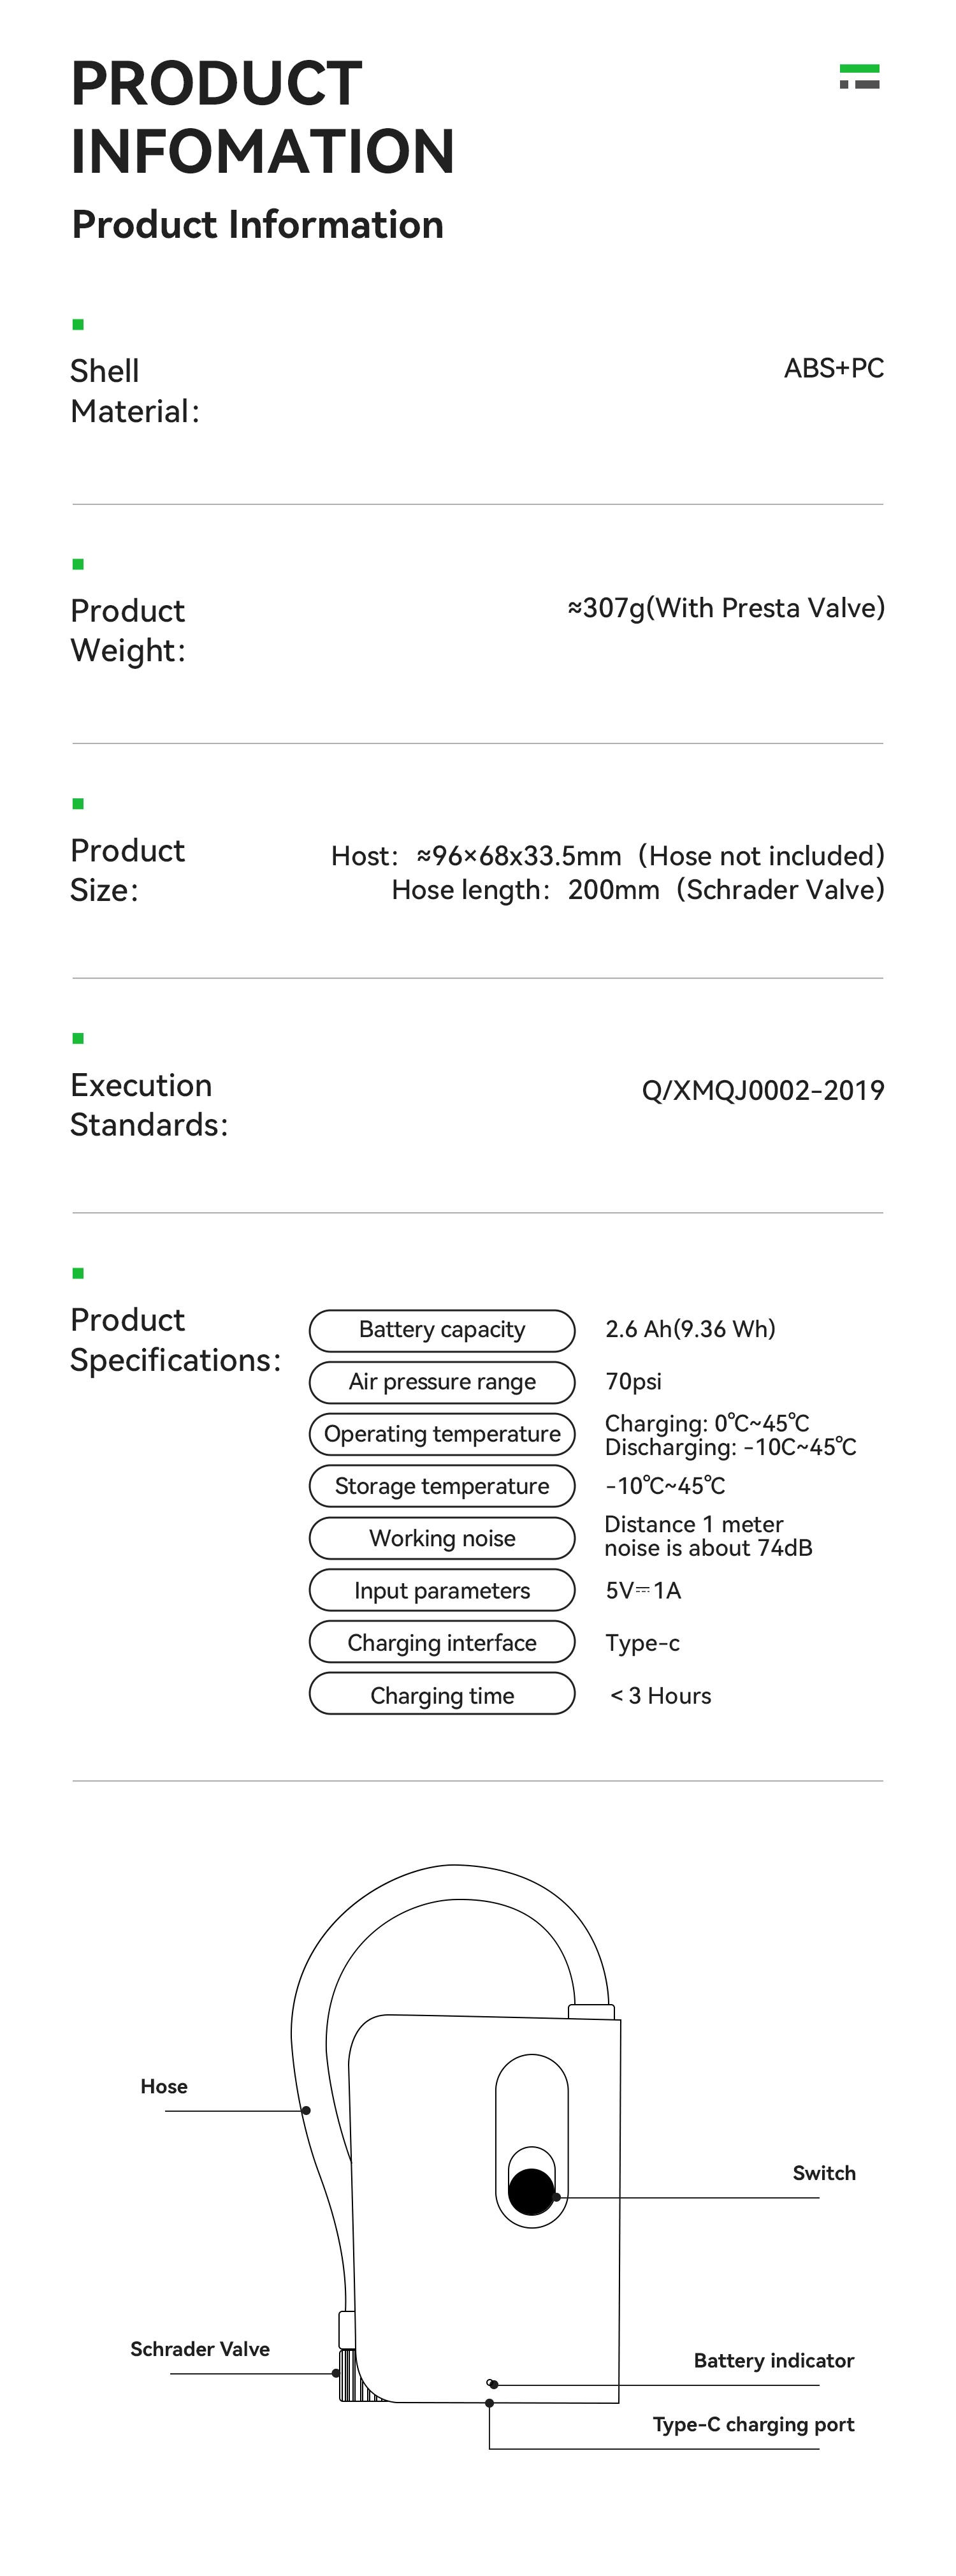Click the Type-C charging port label
956x2576 pixels.
(753, 2424)
